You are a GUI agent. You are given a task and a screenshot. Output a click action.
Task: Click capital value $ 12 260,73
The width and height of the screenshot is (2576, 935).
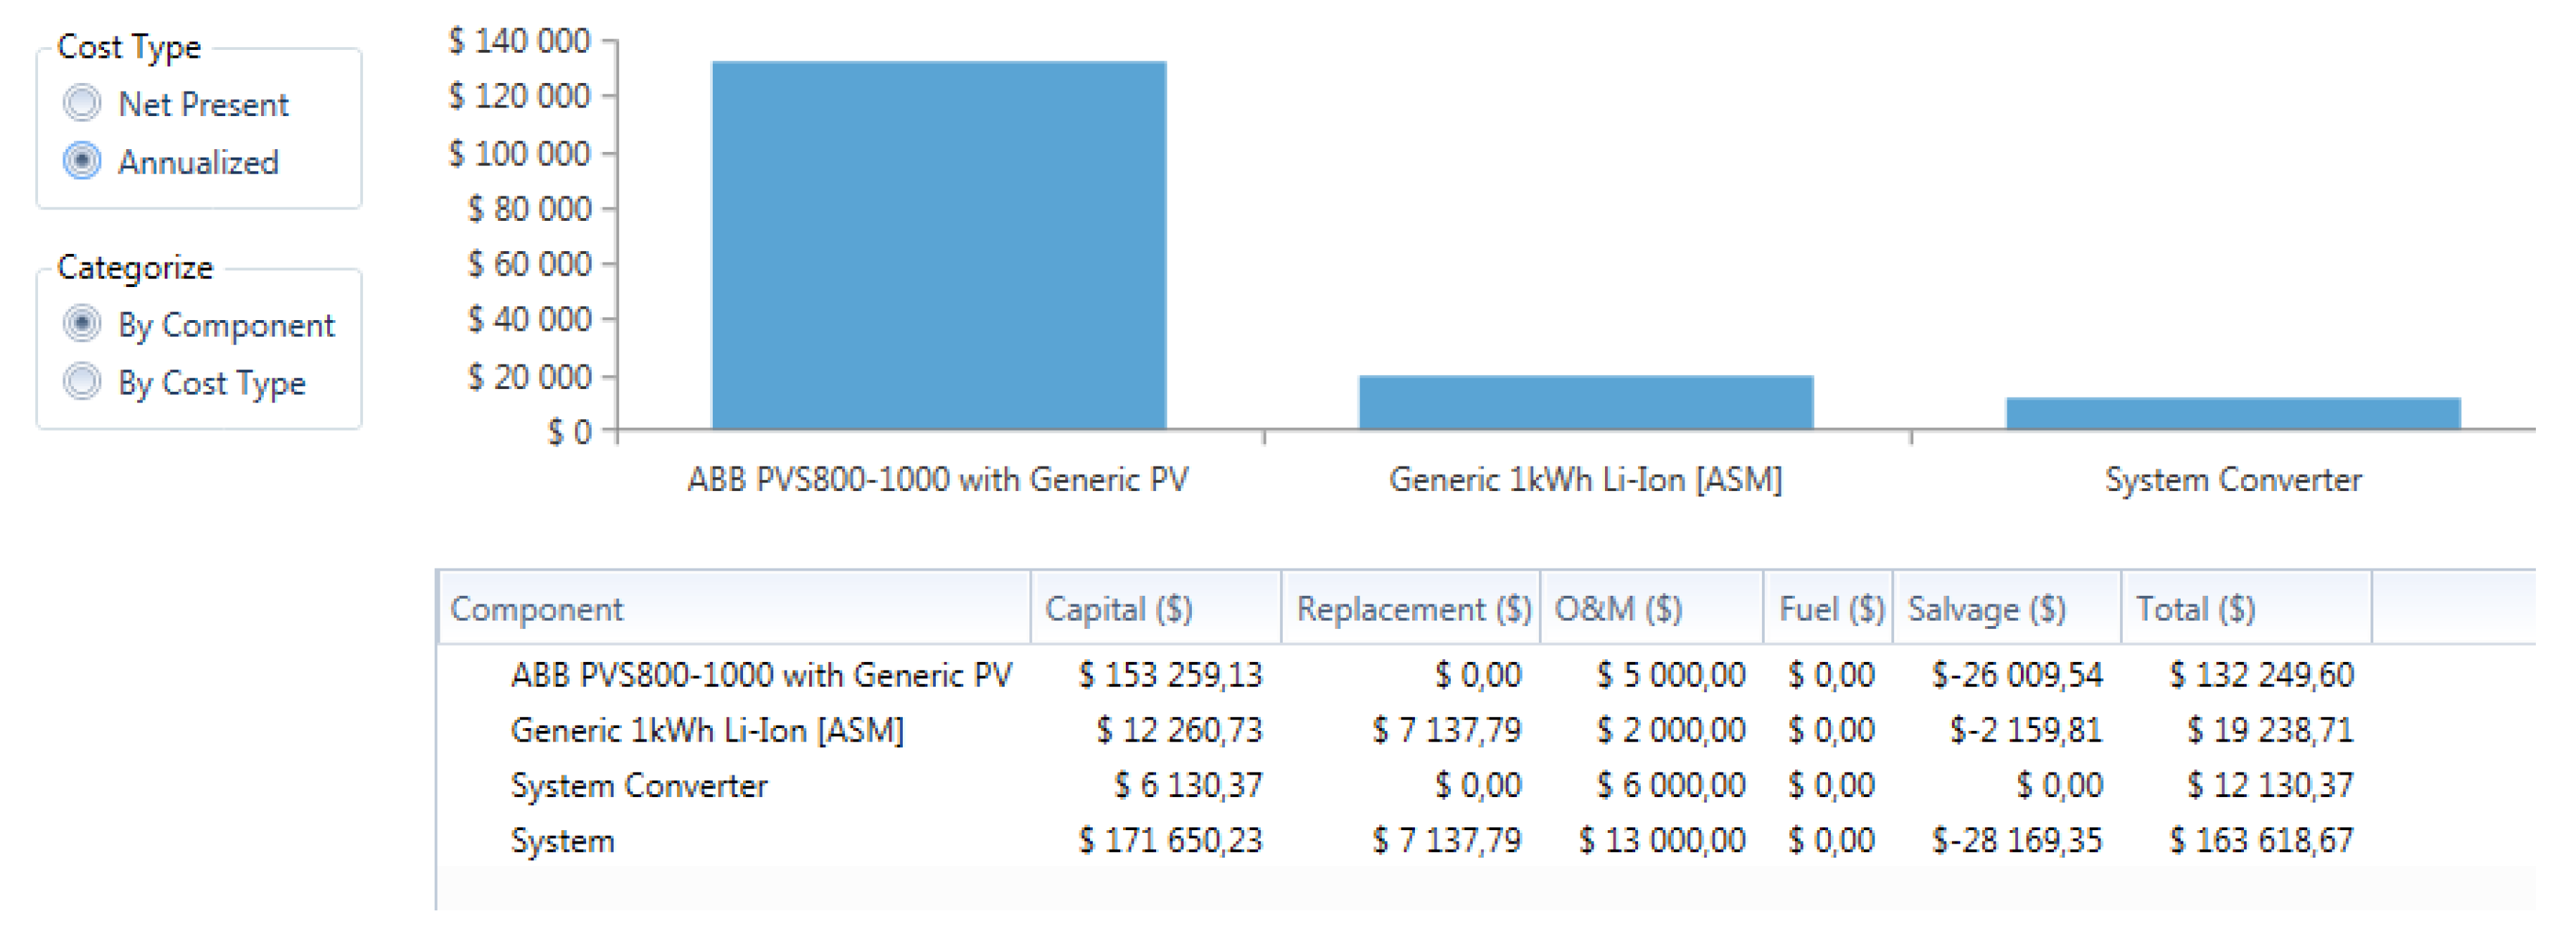coord(1180,731)
